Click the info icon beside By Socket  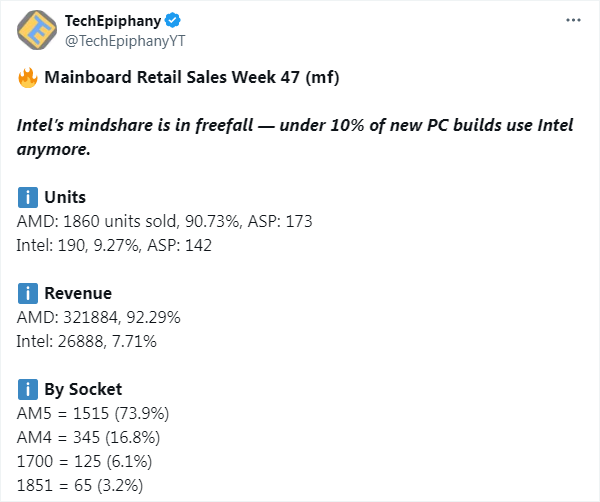tap(28, 389)
